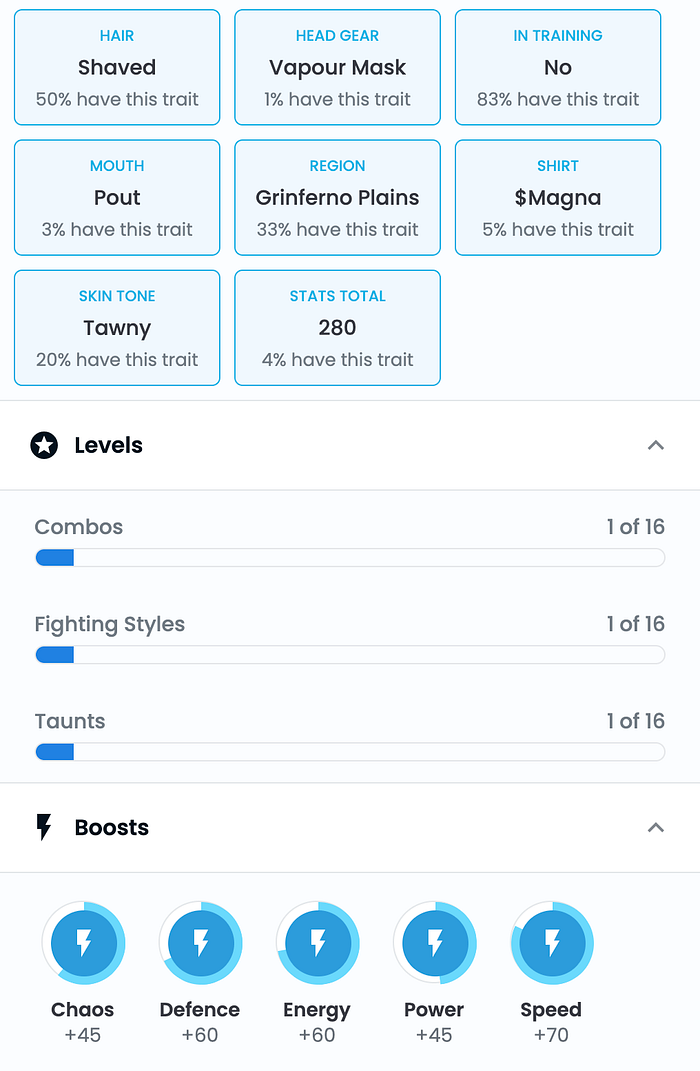Click the Power boost lightning icon
700x1071 pixels.
pyautogui.click(x=435, y=943)
